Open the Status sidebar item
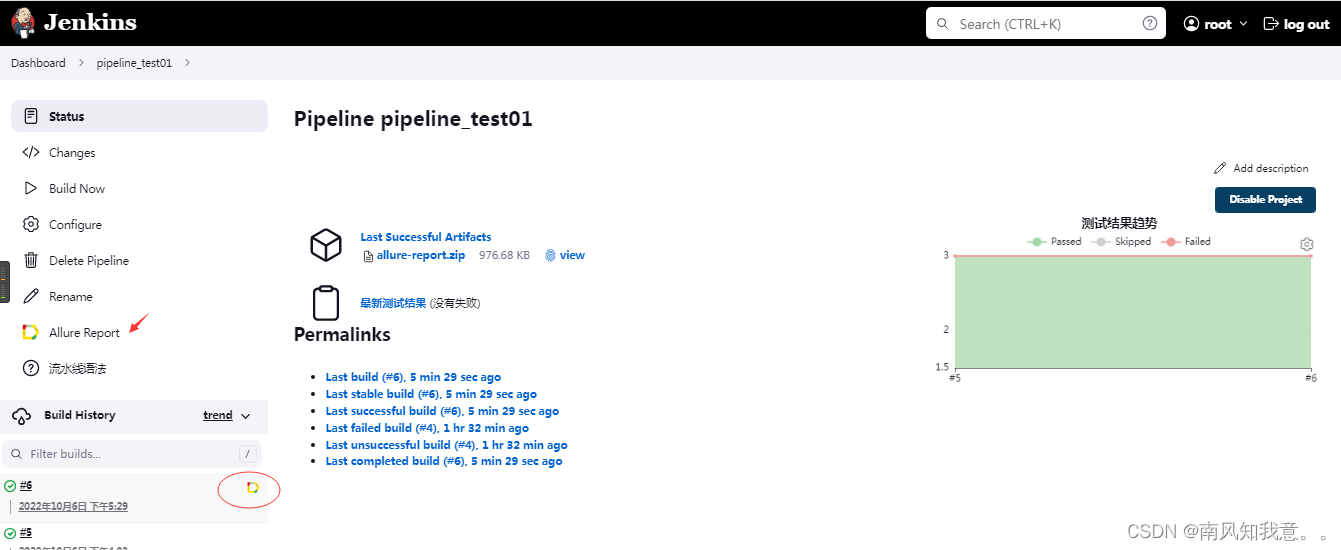Viewport: 1341px width, 550px height. [139, 116]
